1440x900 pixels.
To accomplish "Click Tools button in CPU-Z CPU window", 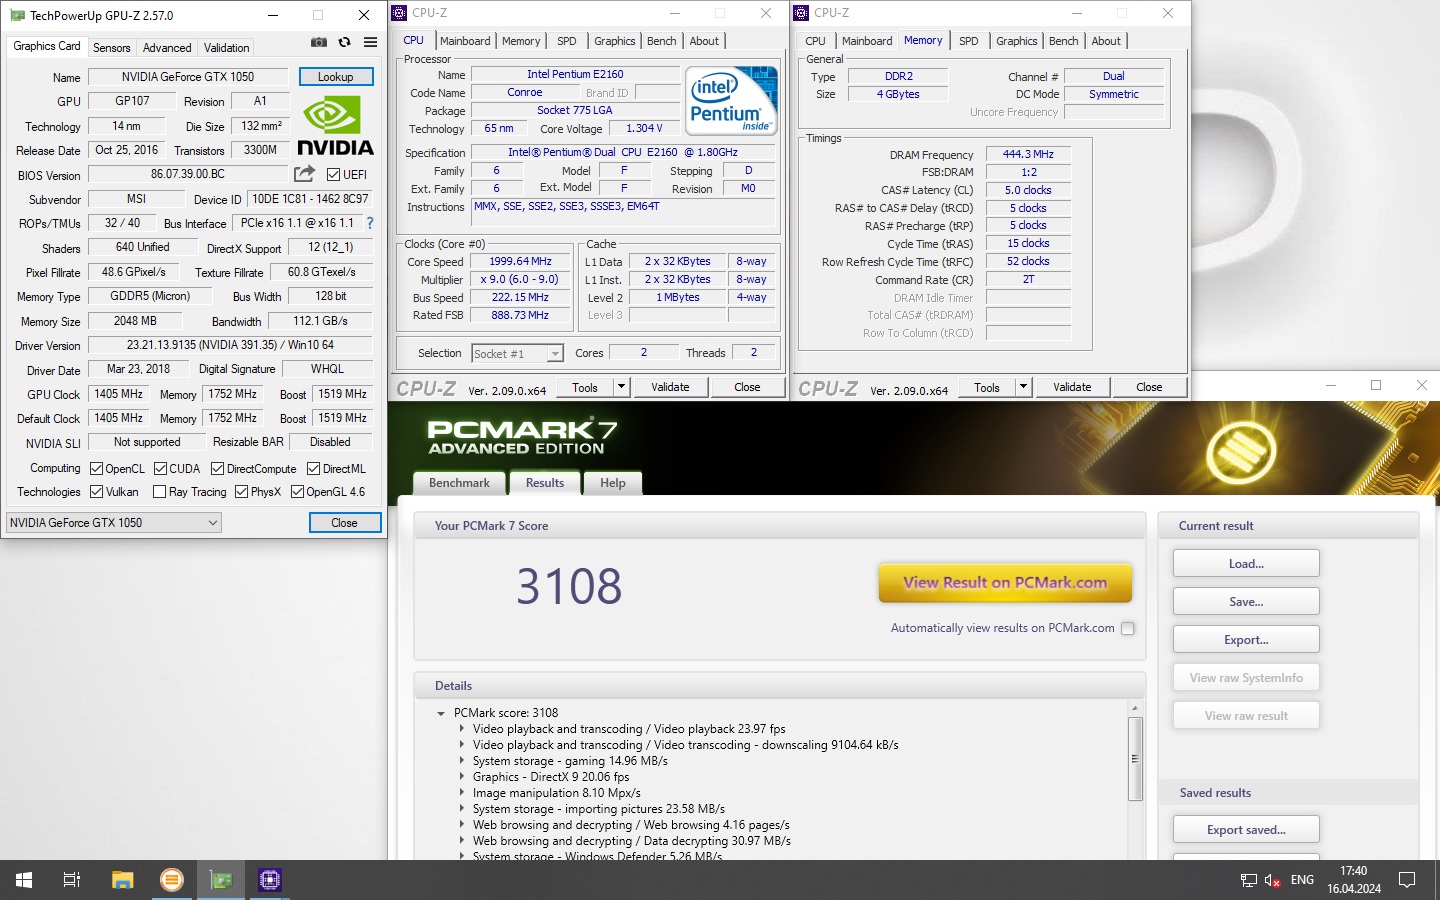I will (x=585, y=387).
